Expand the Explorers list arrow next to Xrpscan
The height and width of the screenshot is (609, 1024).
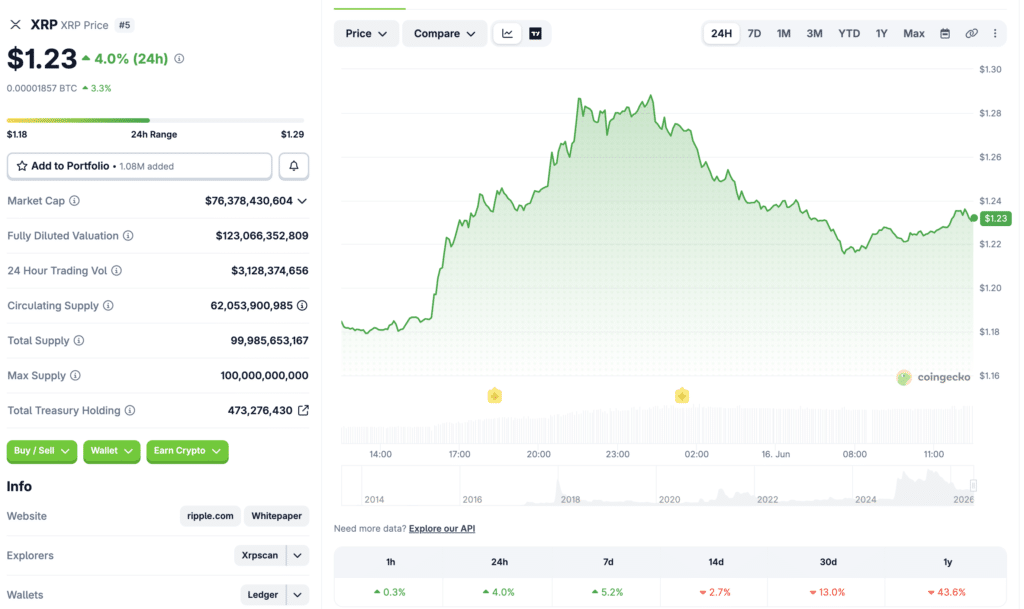tap(298, 555)
